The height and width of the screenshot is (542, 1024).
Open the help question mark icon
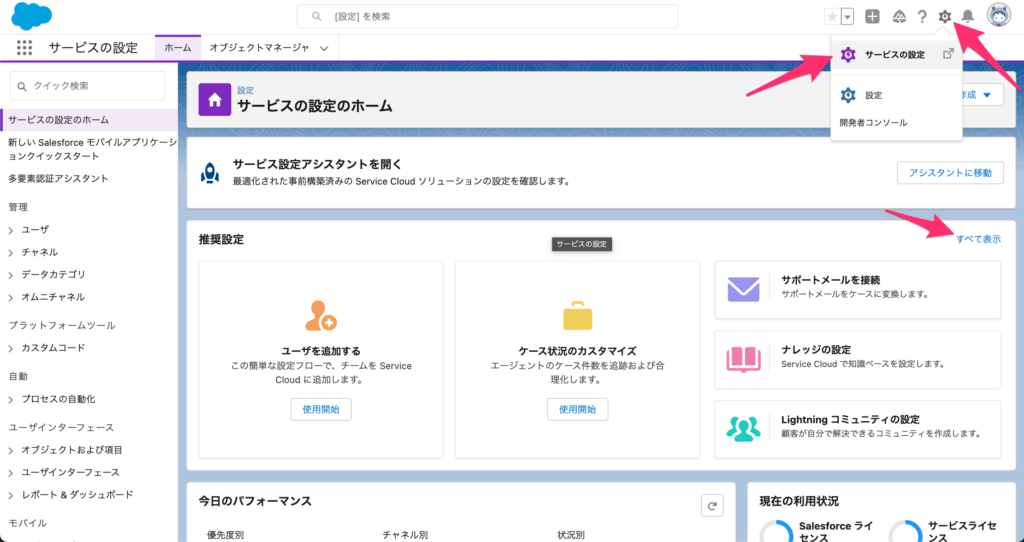[x=922, y=16]
